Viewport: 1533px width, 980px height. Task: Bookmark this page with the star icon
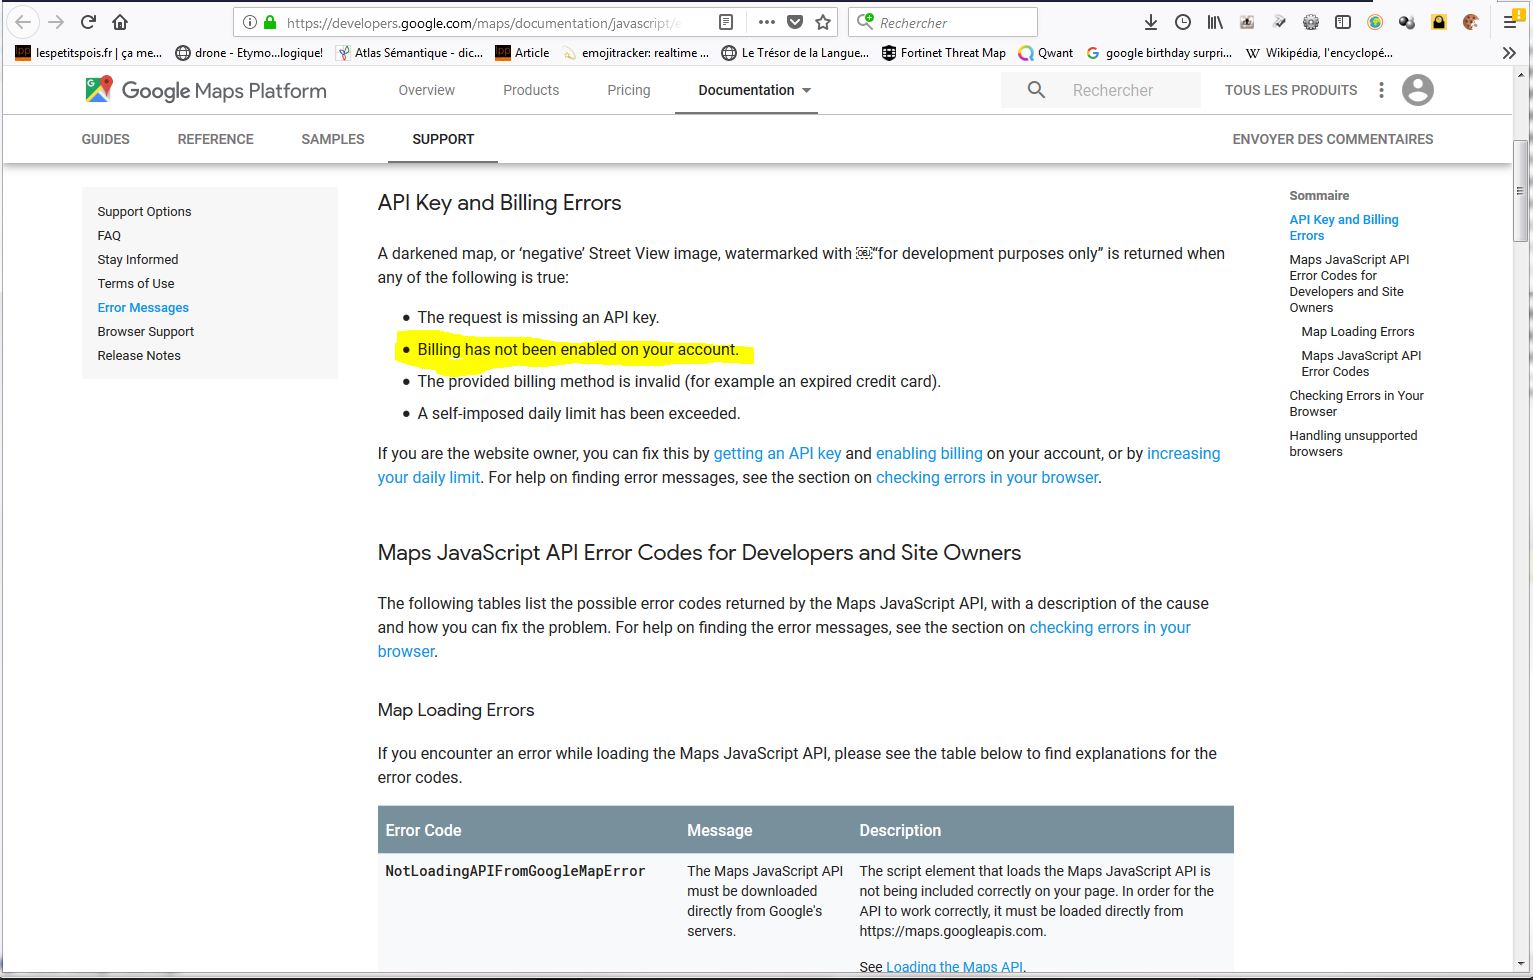point(823,22)
